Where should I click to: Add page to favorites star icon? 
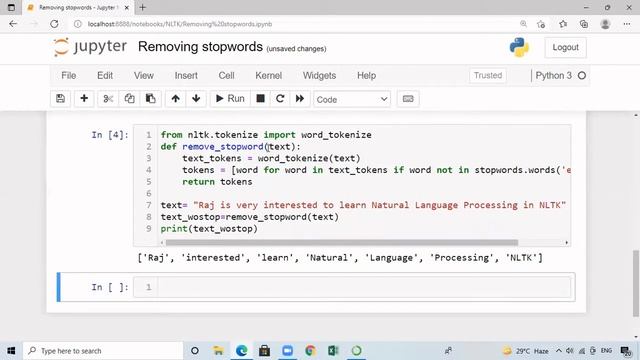(x=541, y=24)
